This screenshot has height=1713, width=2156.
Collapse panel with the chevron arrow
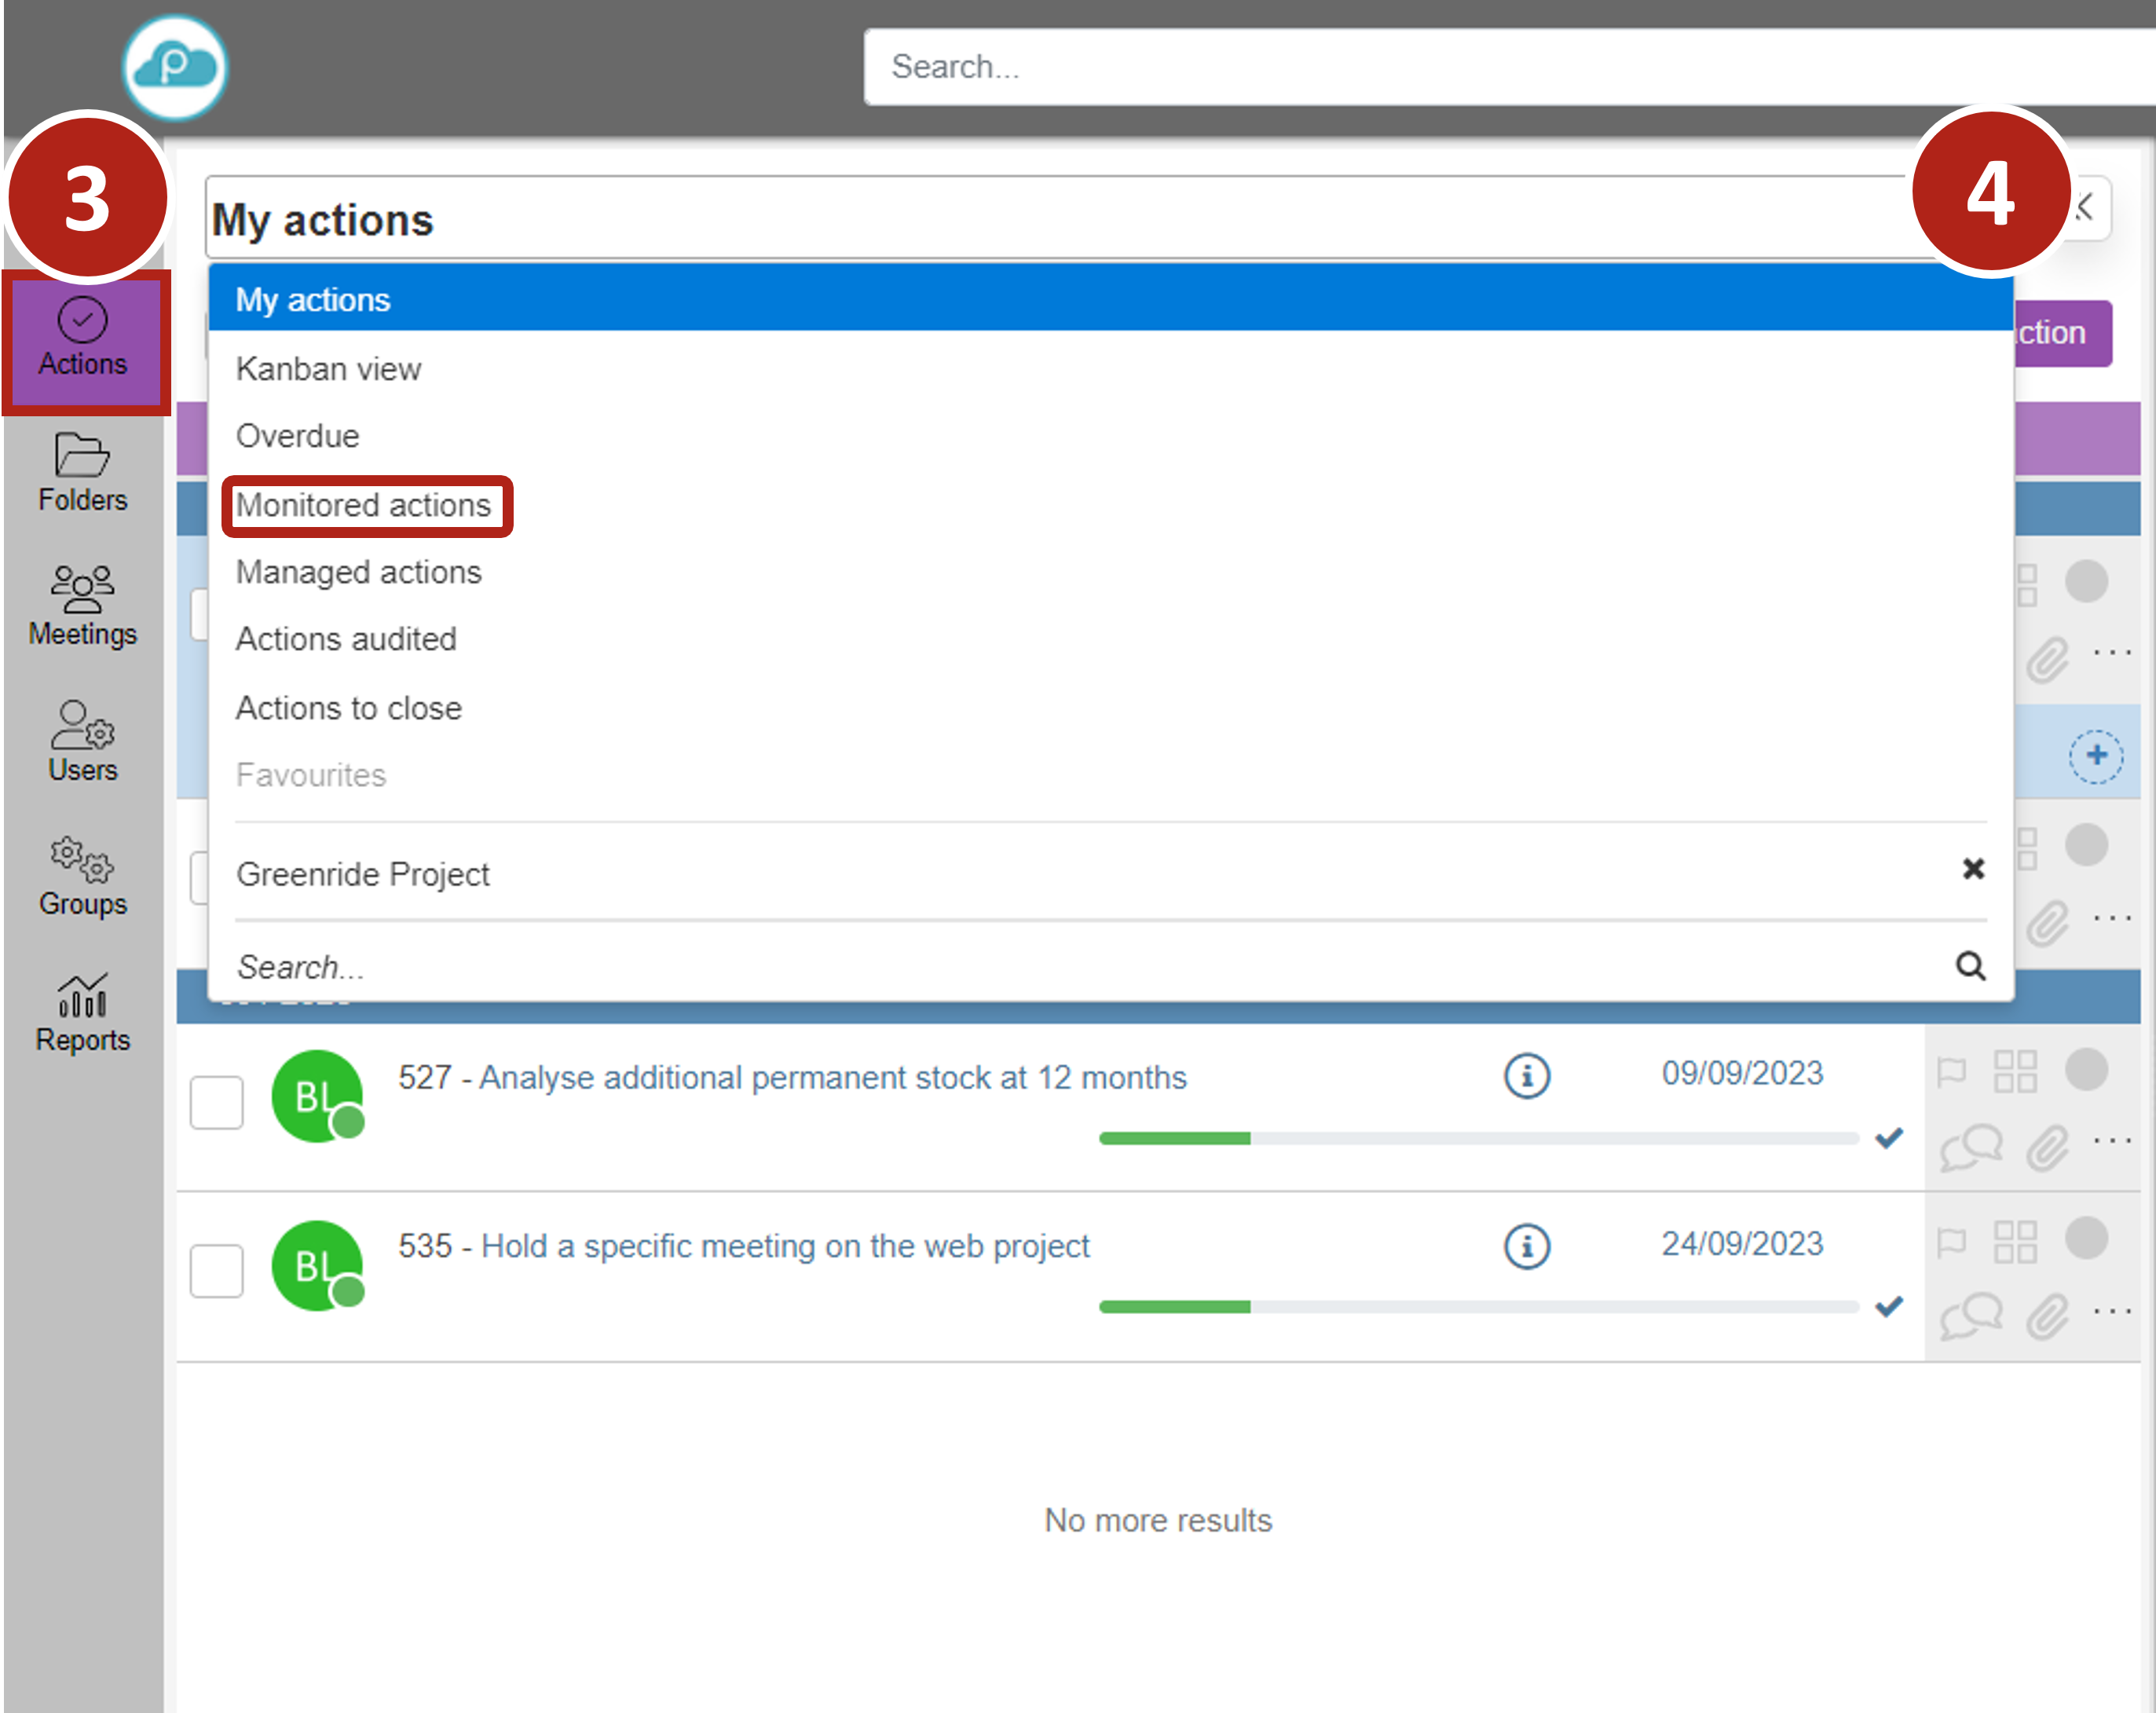[2088, 208]
